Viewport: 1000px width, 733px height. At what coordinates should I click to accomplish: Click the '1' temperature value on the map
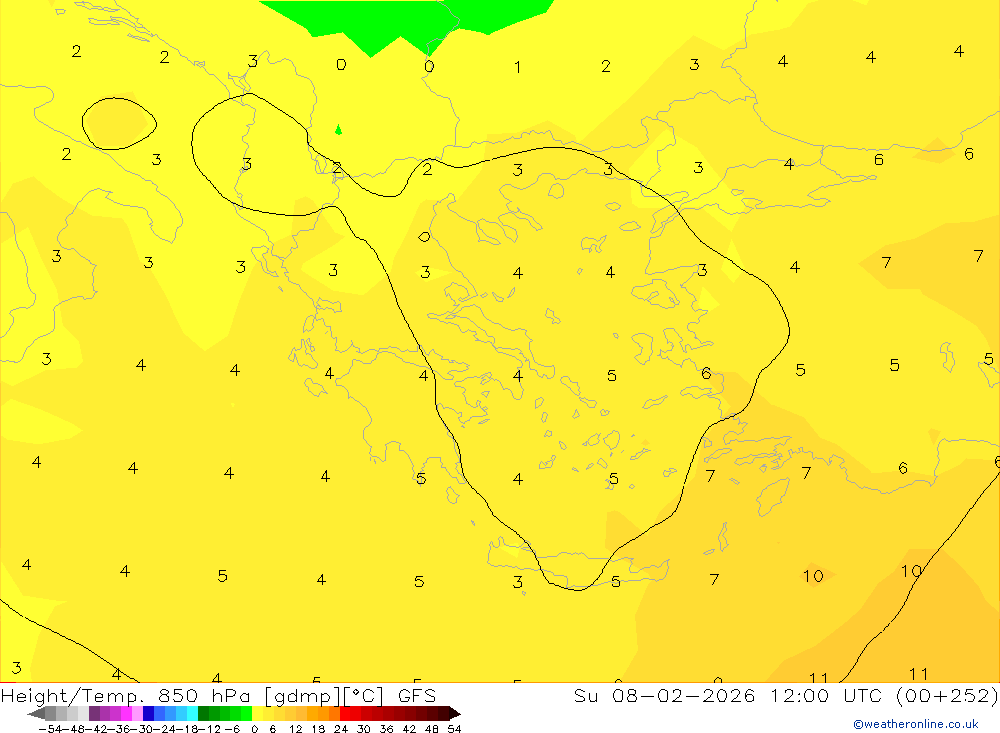point(518,67)
